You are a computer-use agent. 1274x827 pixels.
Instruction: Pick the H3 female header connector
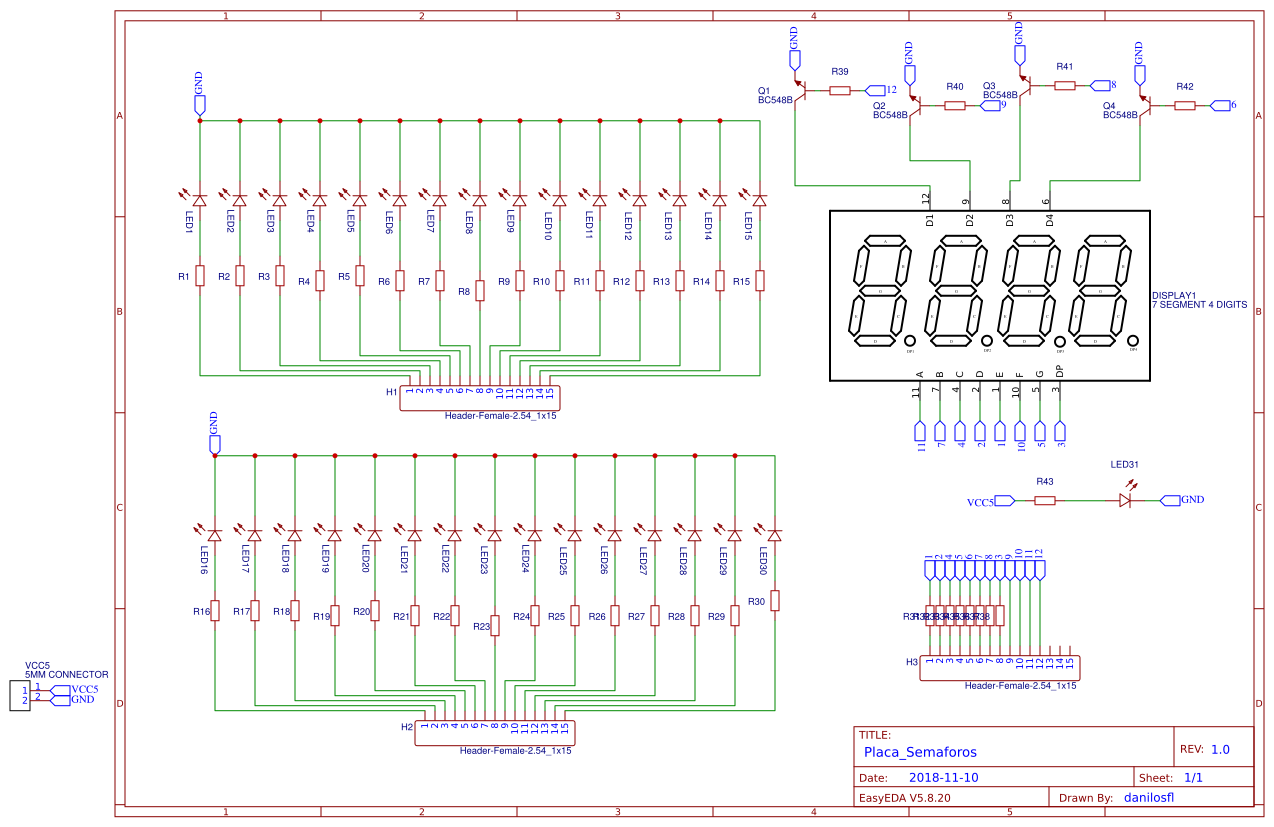(1000, 668)
